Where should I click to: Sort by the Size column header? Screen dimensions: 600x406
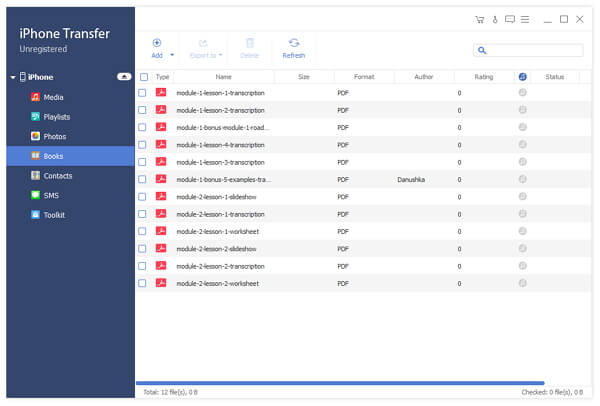(304, 77)
